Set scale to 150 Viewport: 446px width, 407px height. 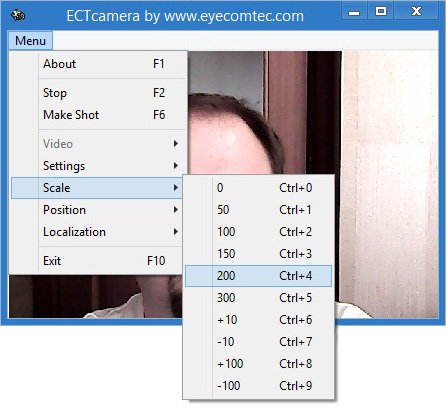(x=258, y=254)
